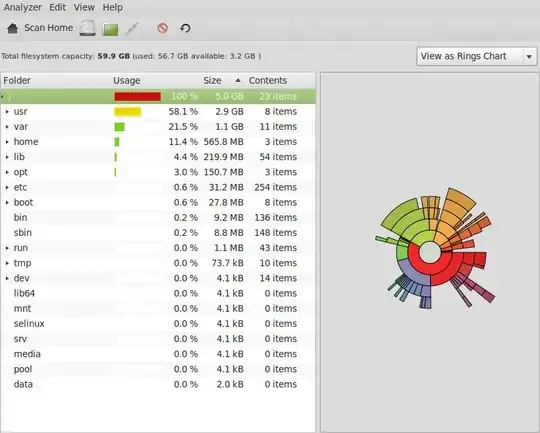
Task: Open the View menu
Action: tap(84, 7)
